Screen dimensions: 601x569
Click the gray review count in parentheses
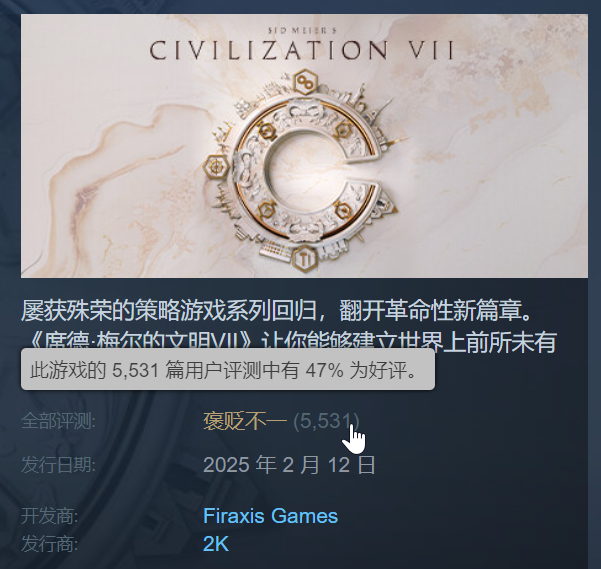click(x=326, y=421)
